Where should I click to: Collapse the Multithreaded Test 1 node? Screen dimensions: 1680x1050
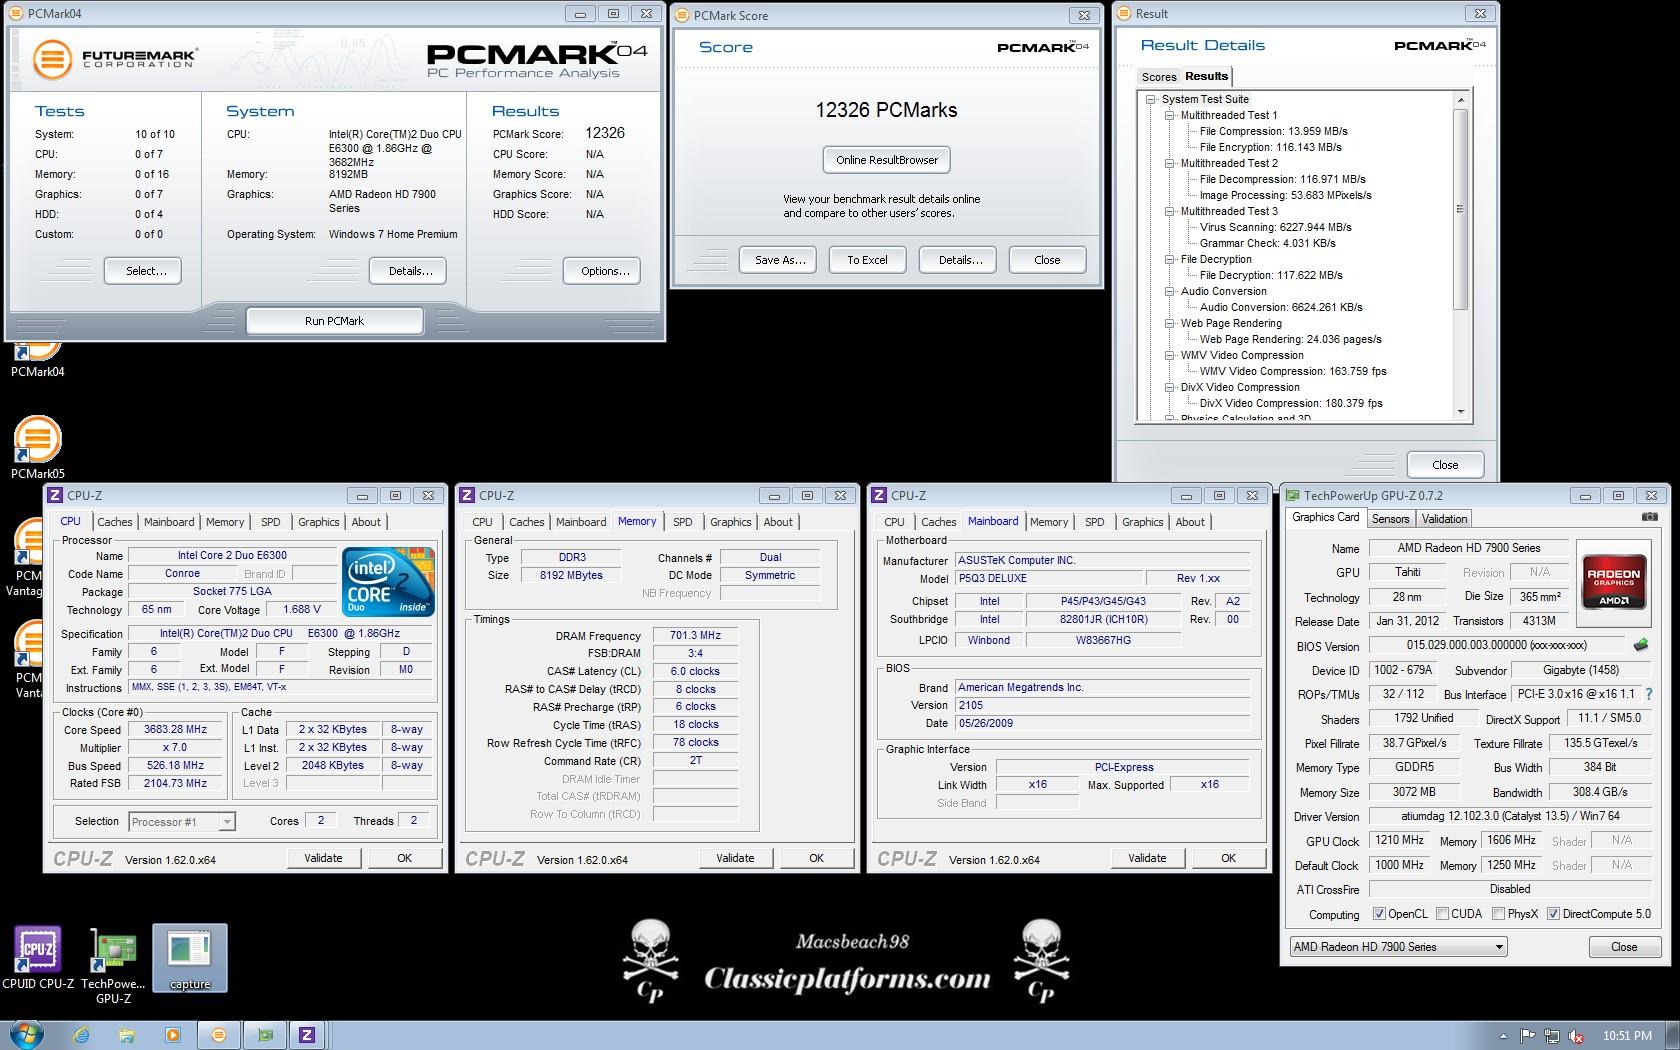click(1170, 115)
